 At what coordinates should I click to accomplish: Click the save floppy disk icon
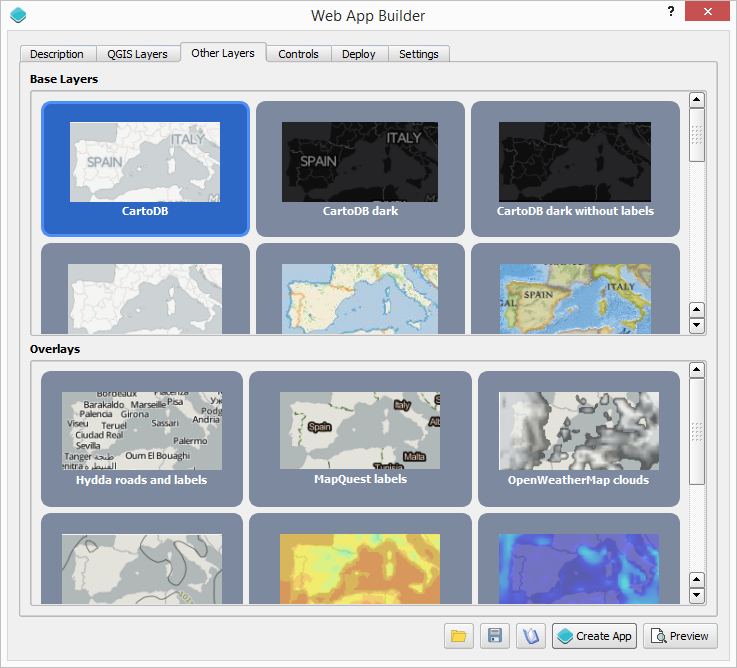click(x=494, y=636)
